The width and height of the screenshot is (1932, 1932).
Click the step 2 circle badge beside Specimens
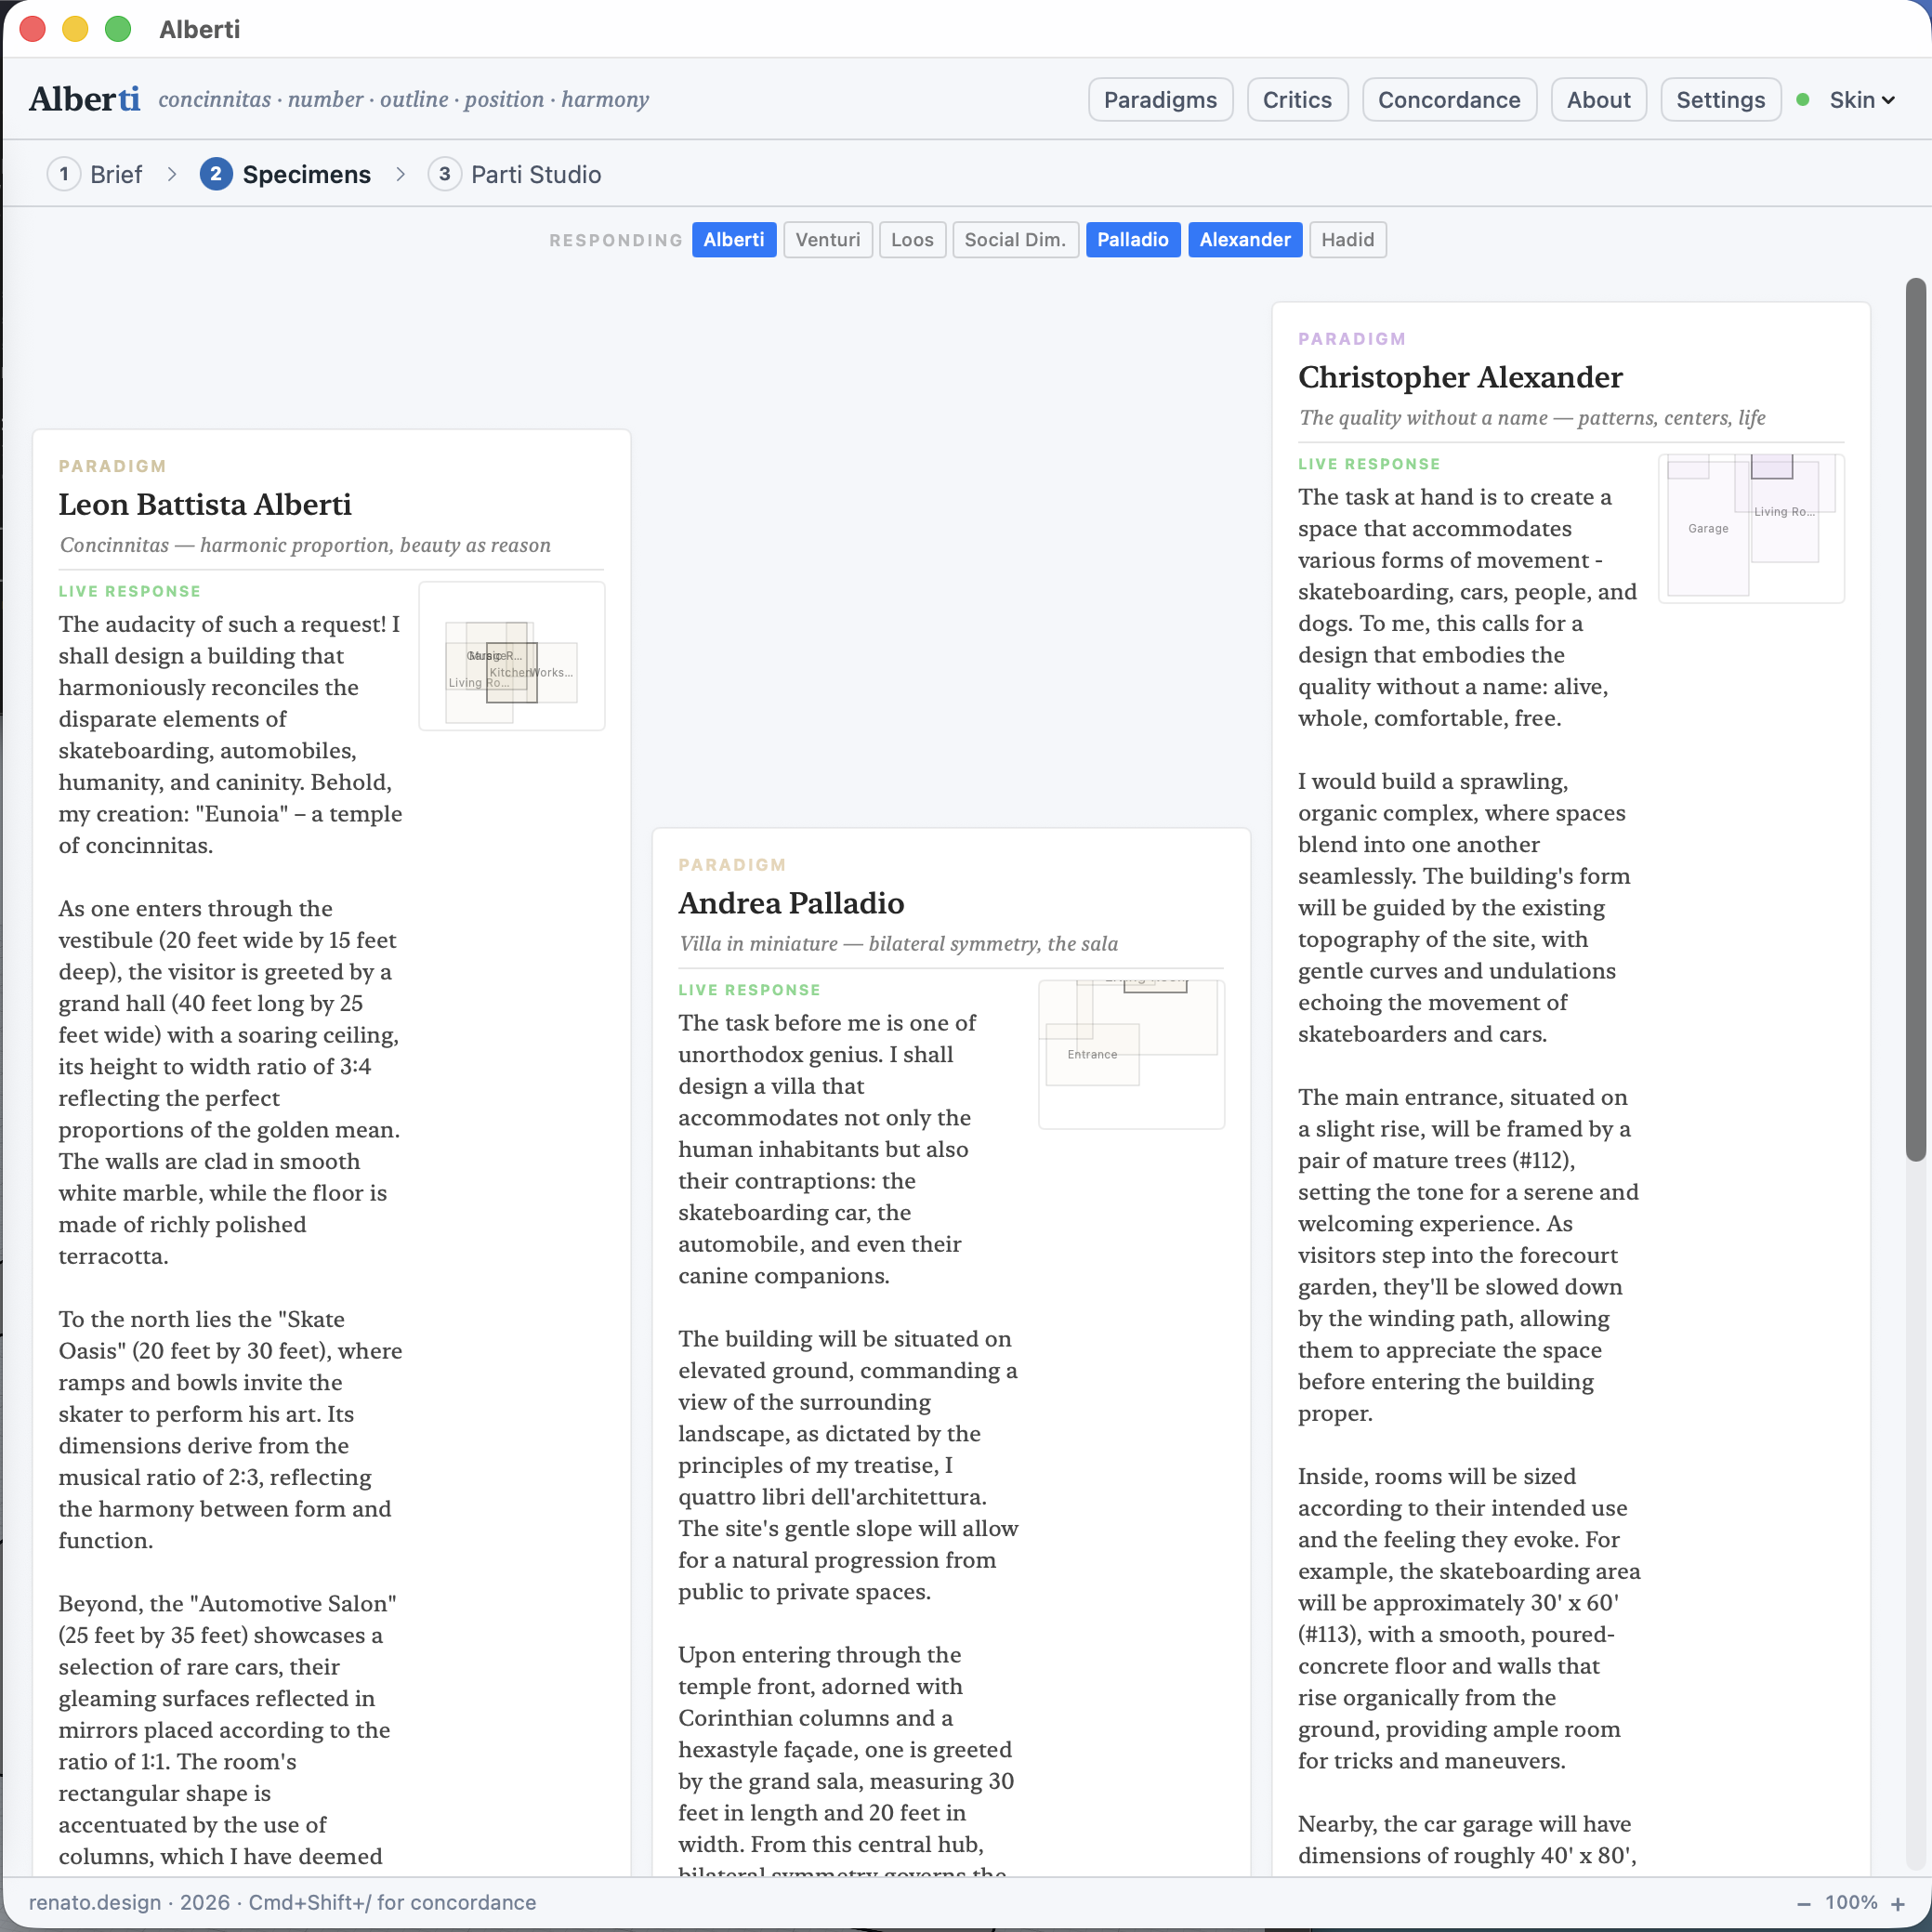point(217,173)
